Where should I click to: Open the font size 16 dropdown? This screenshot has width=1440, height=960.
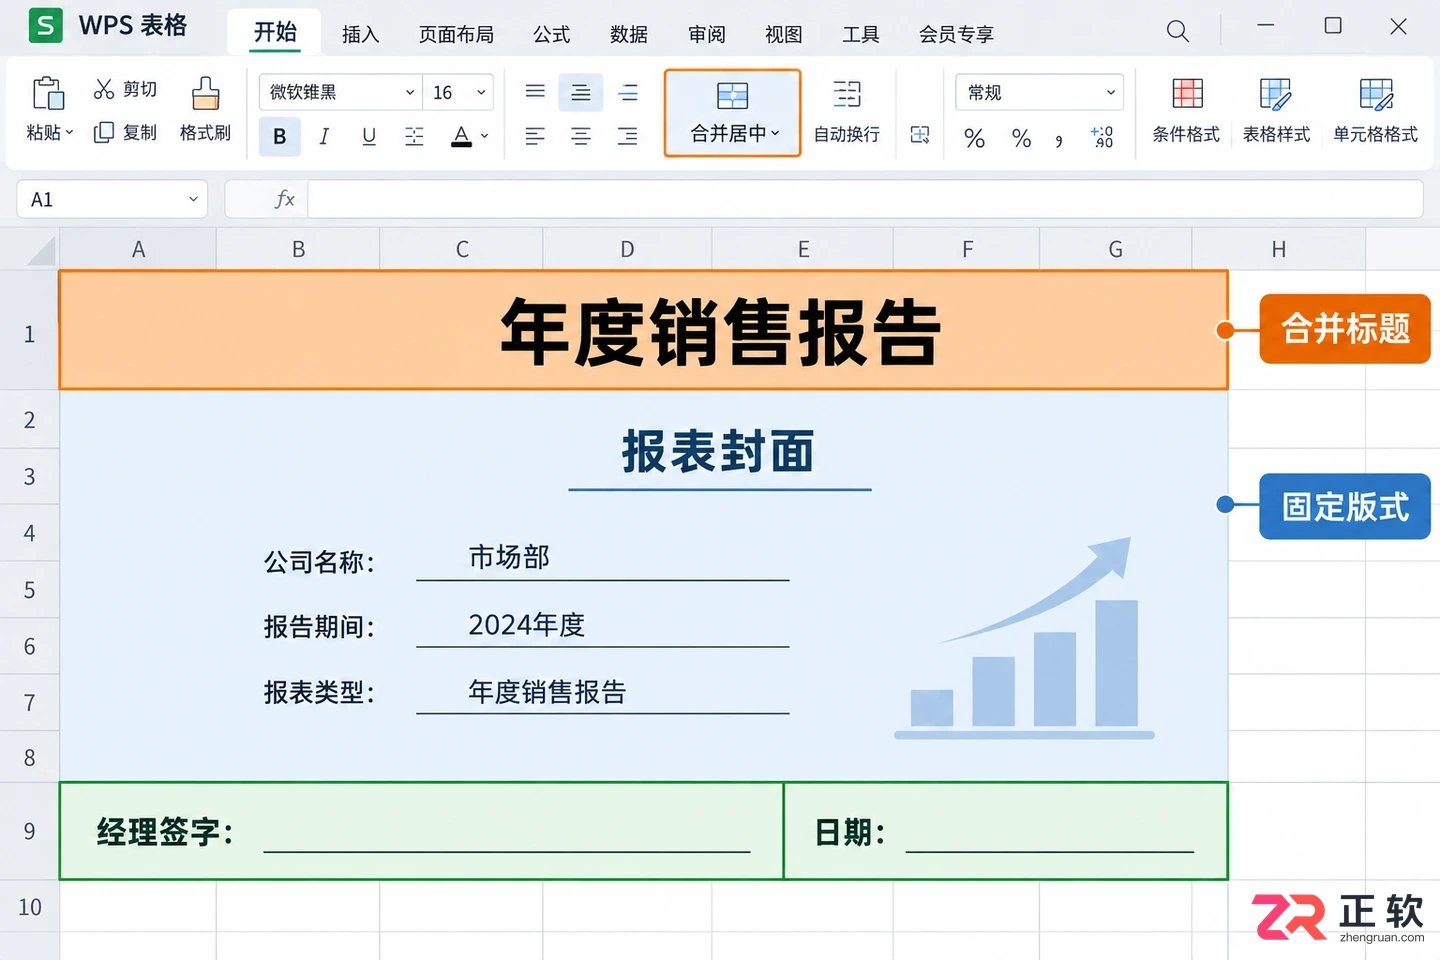click(x=458, y=92)
